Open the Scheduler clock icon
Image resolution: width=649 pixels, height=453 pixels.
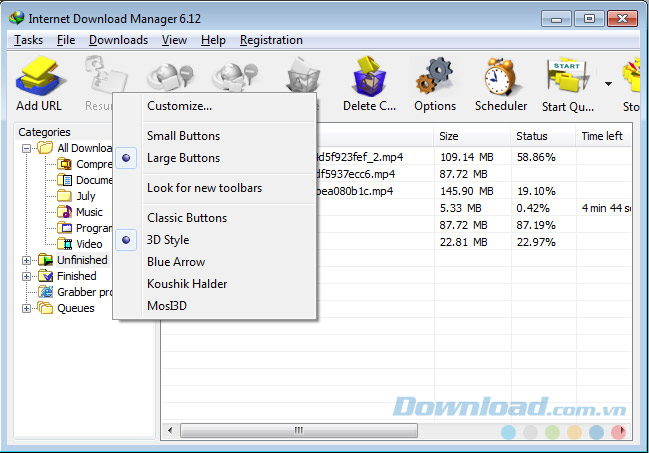(501, 77)
